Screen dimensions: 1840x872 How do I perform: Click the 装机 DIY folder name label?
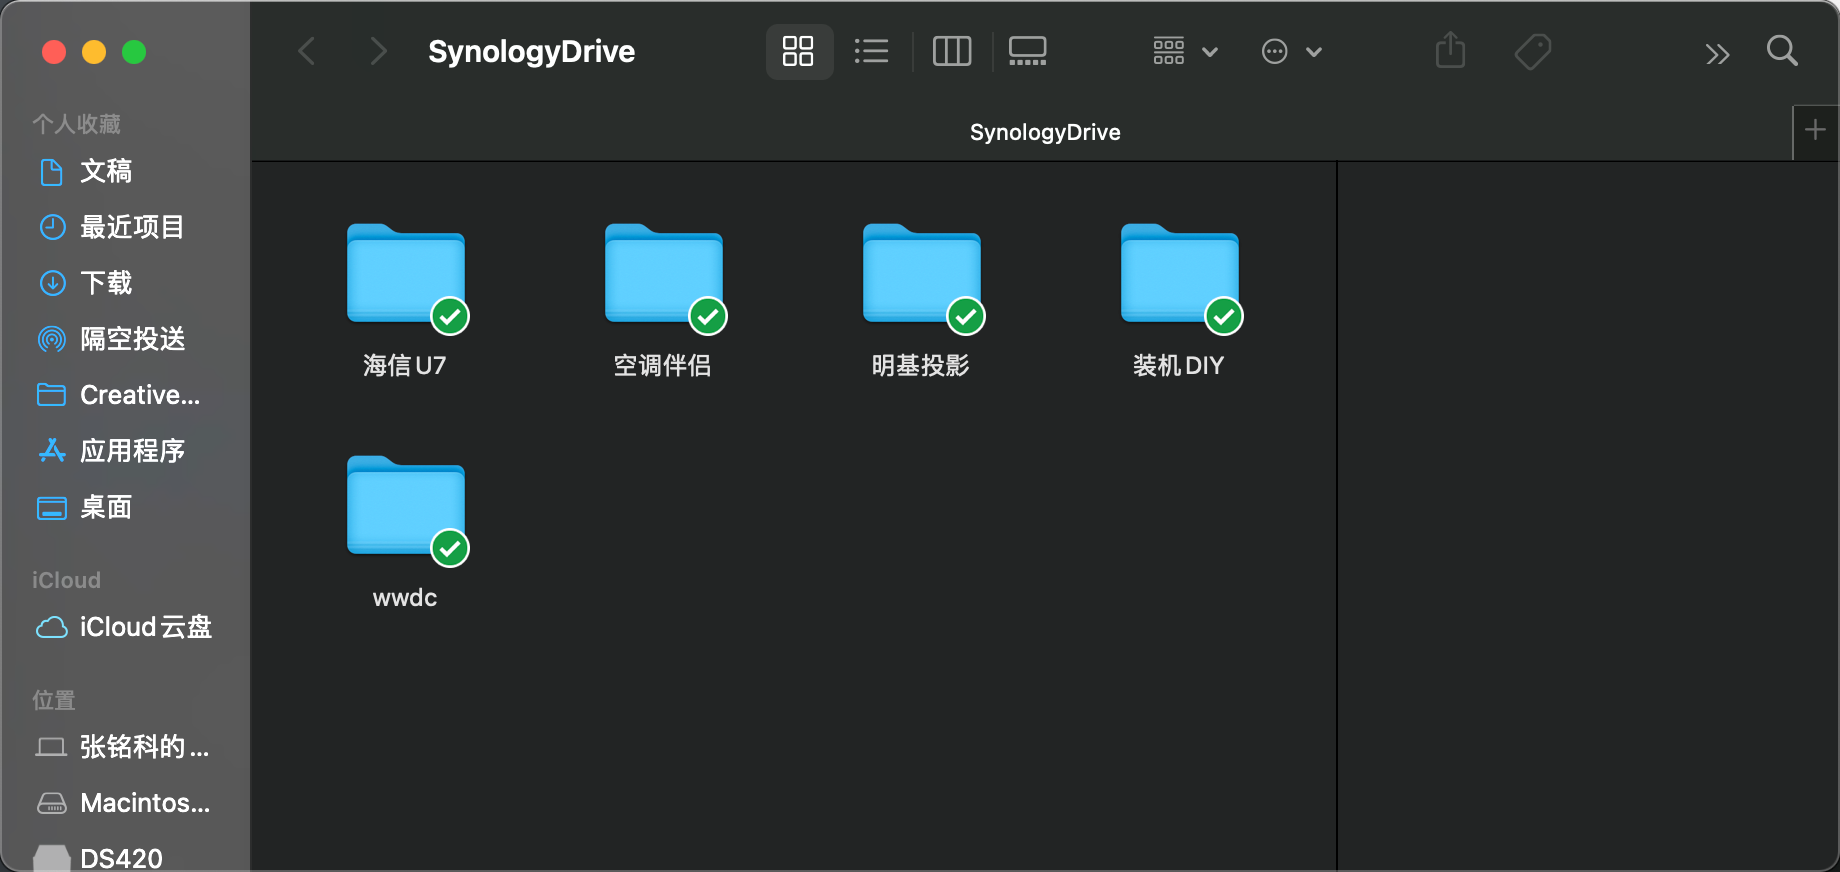1178,365
